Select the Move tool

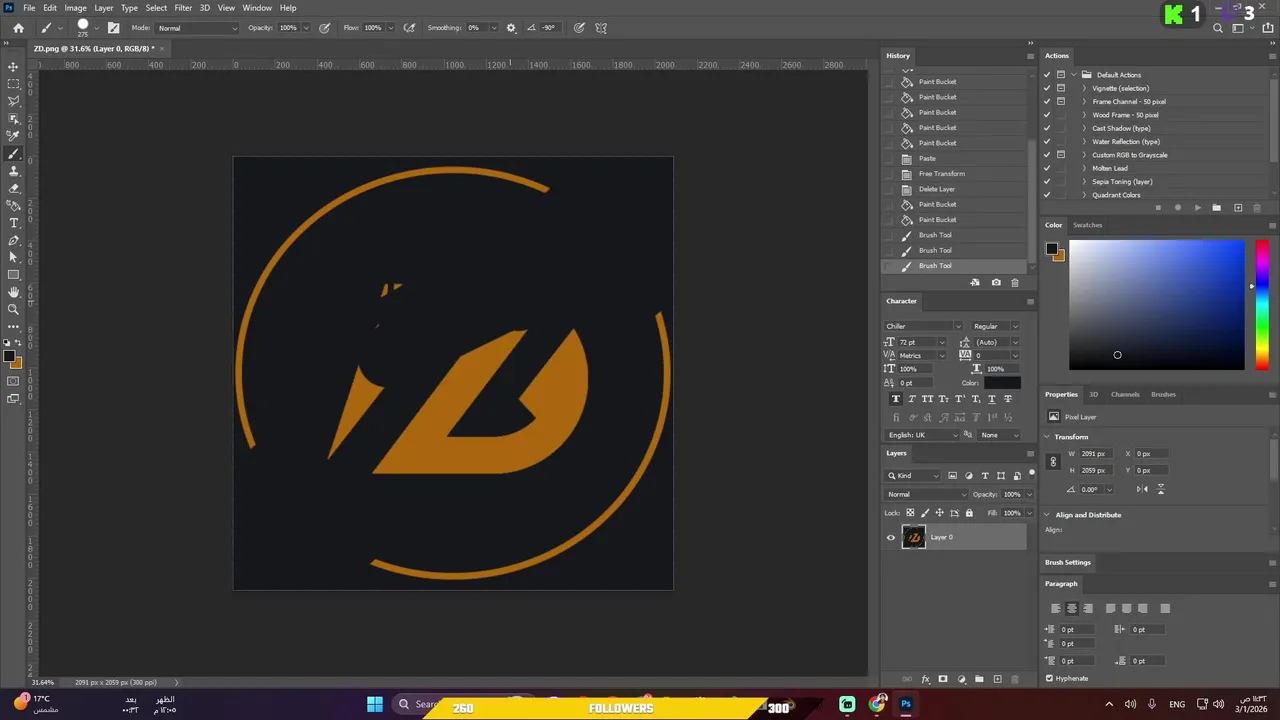click(x=13, y=67)
